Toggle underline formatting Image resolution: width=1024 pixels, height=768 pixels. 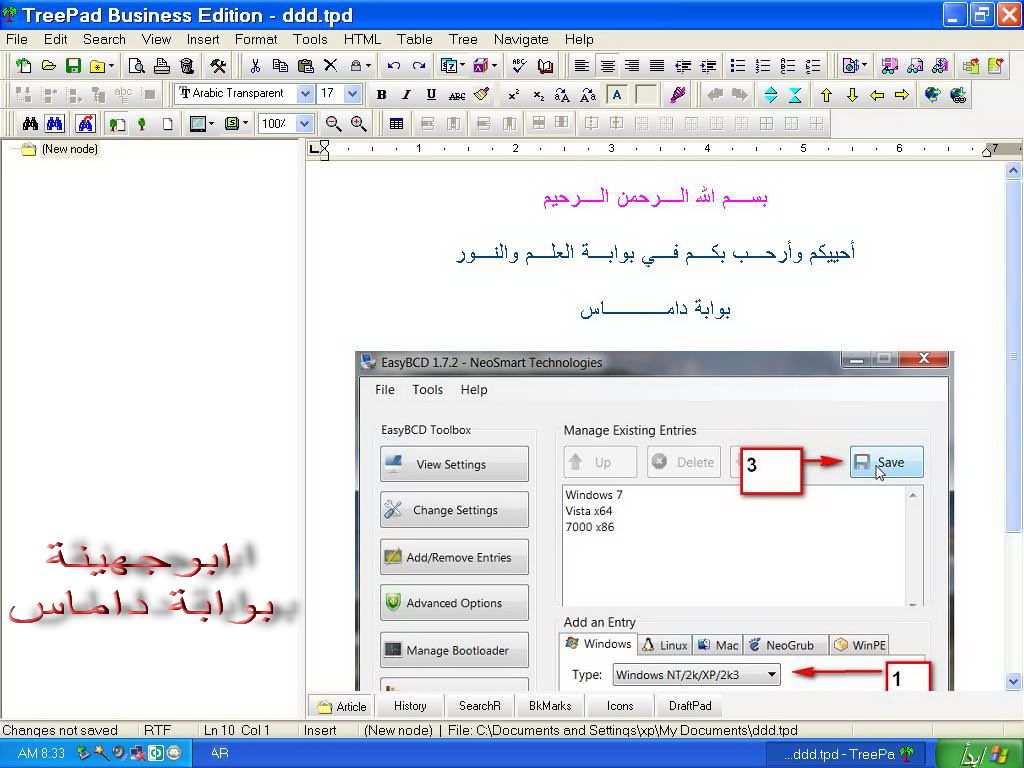coord(431,95)
